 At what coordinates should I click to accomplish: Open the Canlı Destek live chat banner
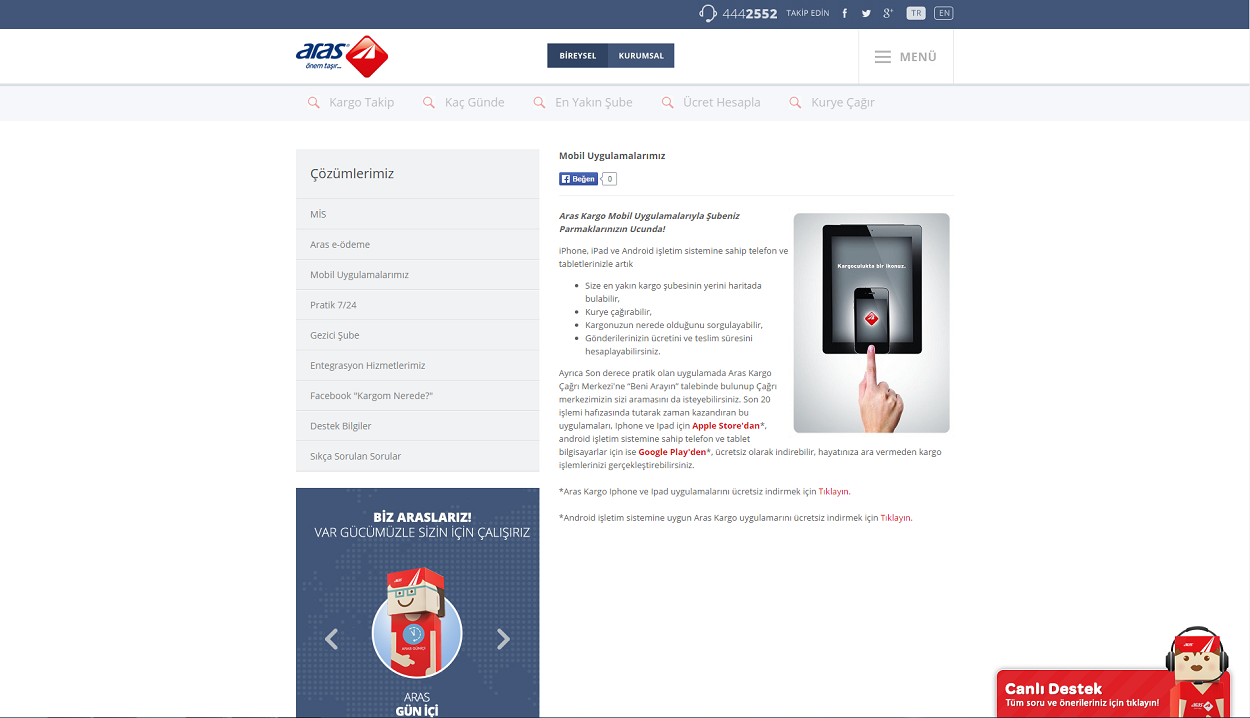click(x=1113, y=694)
